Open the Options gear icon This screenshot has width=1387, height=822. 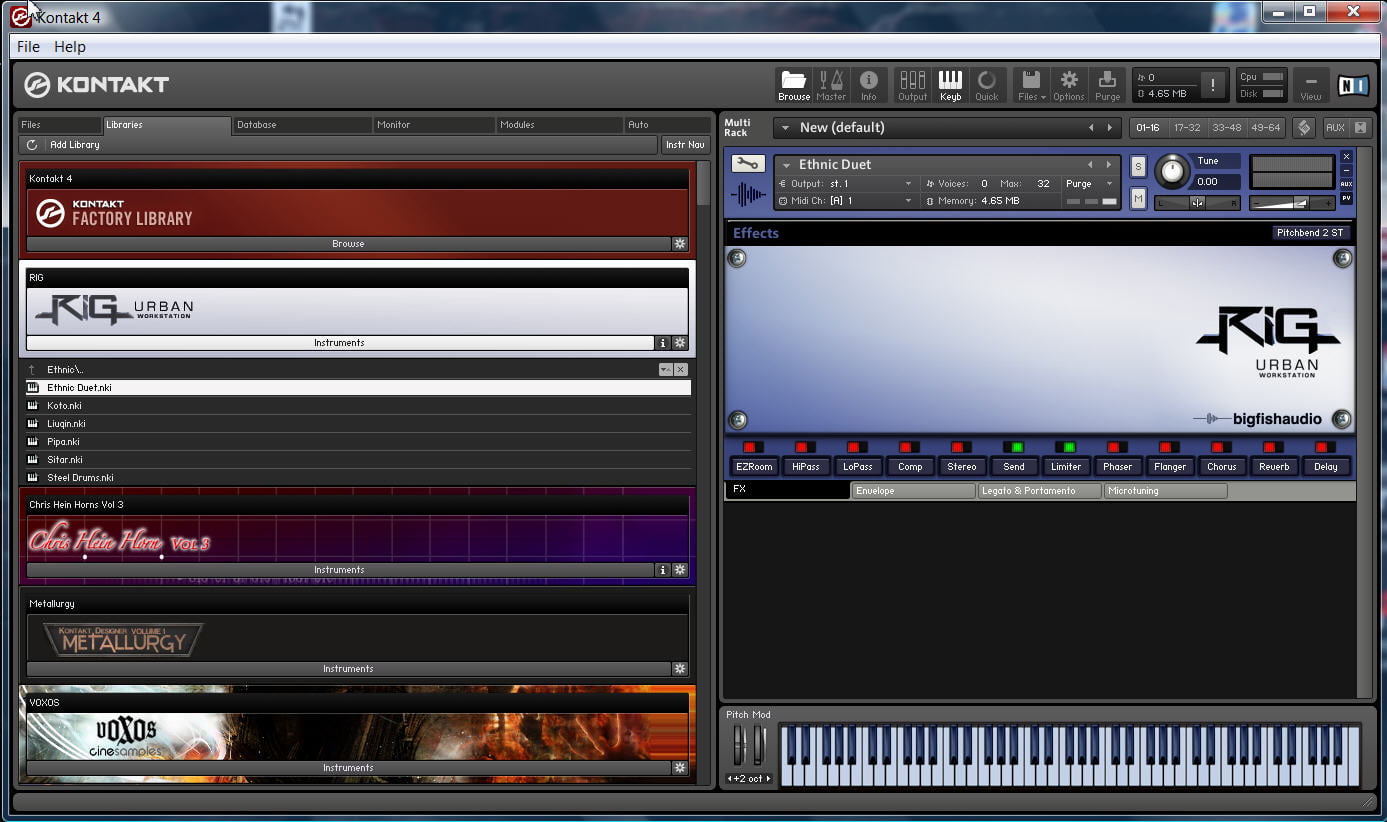point(1069,85)
